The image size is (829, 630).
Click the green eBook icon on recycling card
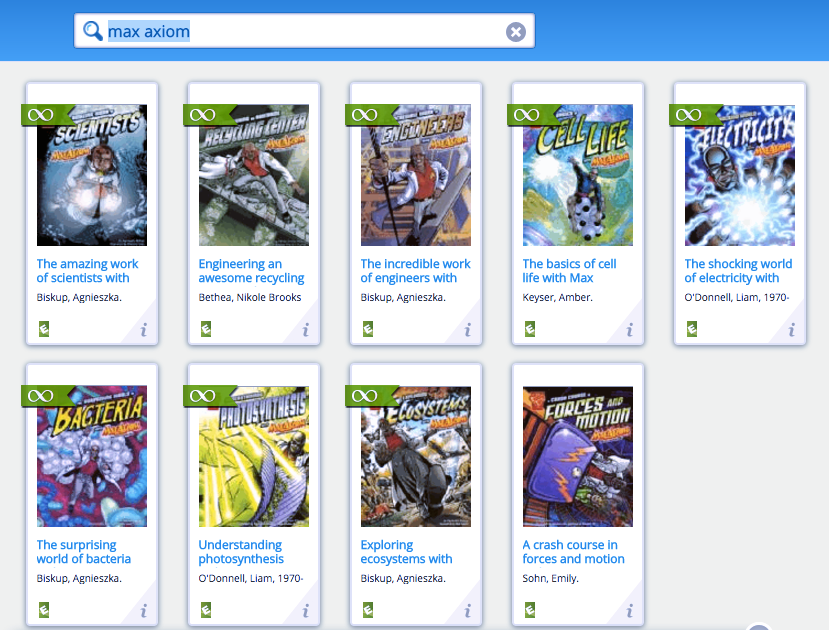pyautogui.click(x=206, y=329)
